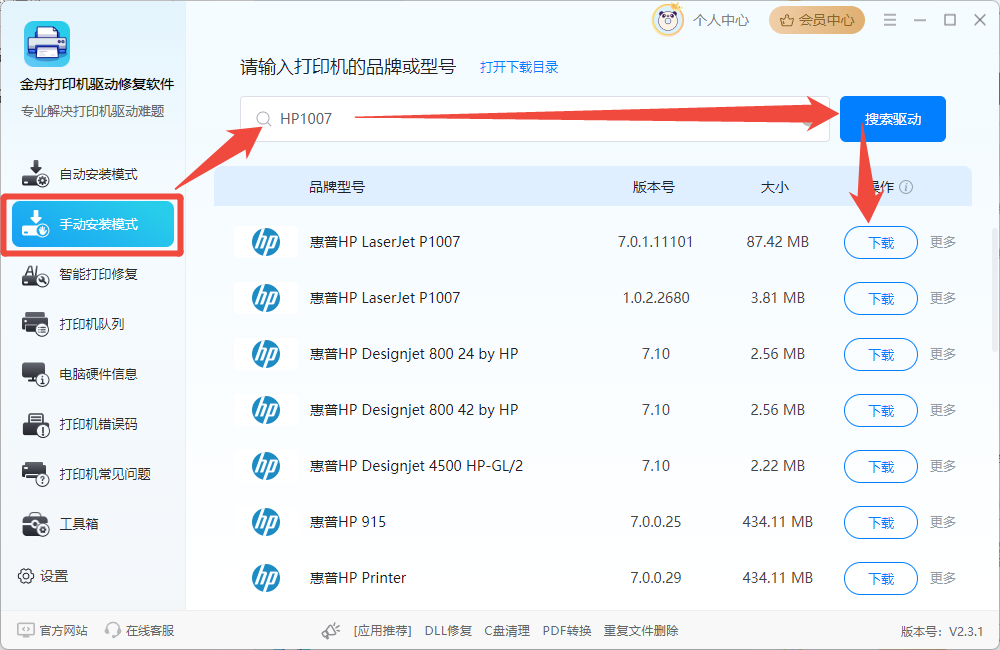Click the 搜索驱动 button
This screenshot has height=650, width=1000.
[893, 119]
